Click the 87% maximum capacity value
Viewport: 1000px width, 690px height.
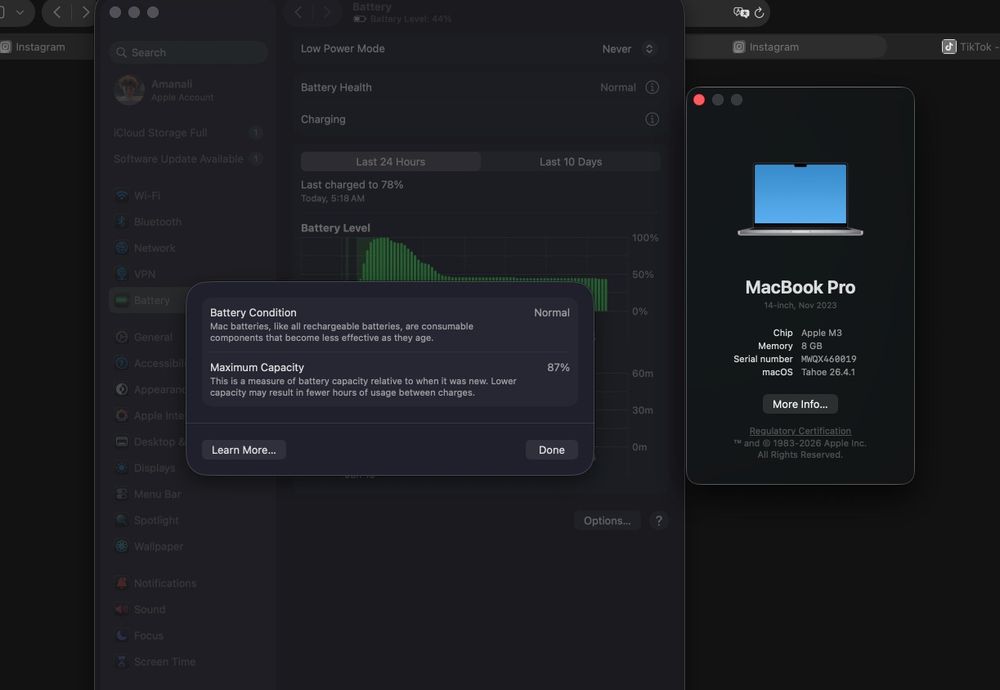pos(558,367)
